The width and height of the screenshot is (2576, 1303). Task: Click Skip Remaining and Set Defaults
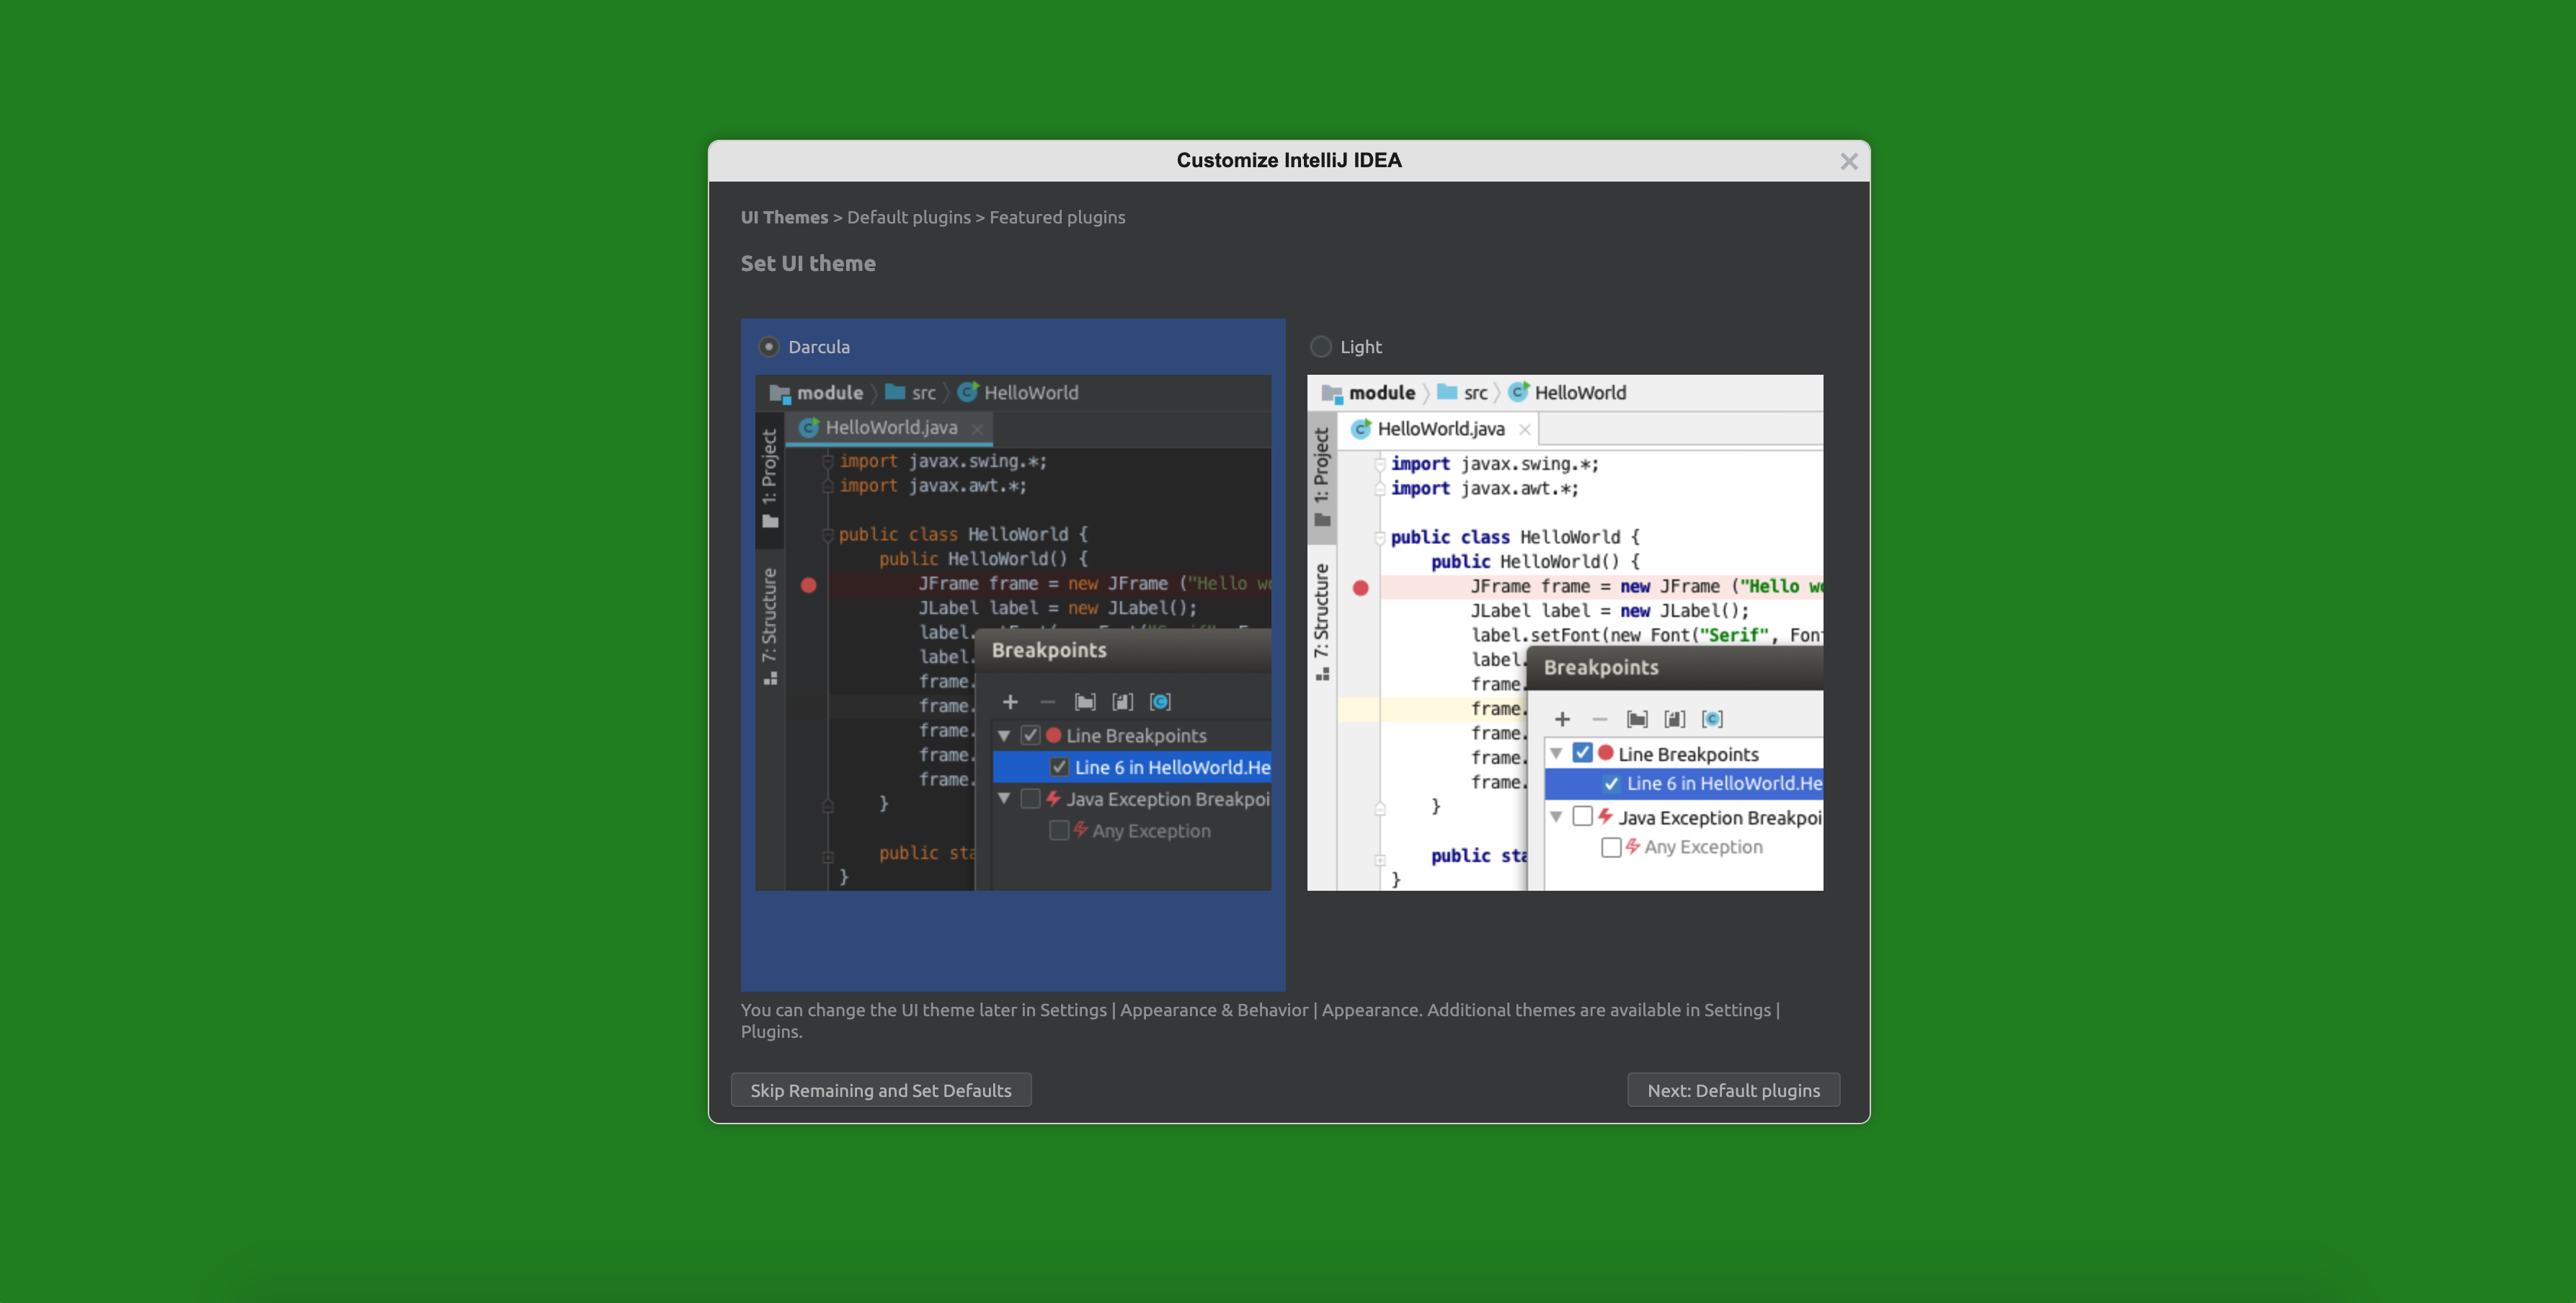pos(881,1089)
